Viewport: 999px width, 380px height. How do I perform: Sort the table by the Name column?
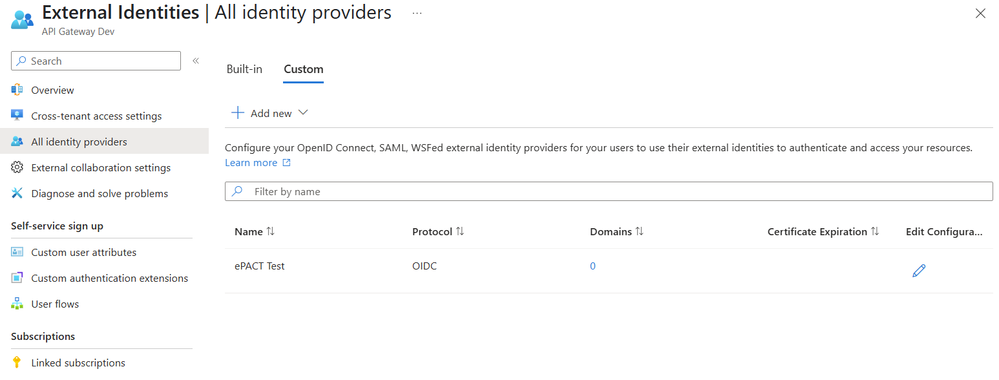(x=254, y=231)
